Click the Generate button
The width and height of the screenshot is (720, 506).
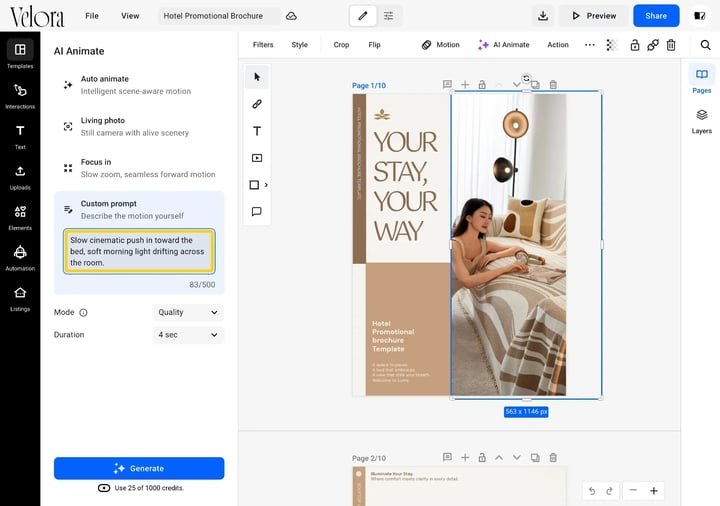pos(139,468)
